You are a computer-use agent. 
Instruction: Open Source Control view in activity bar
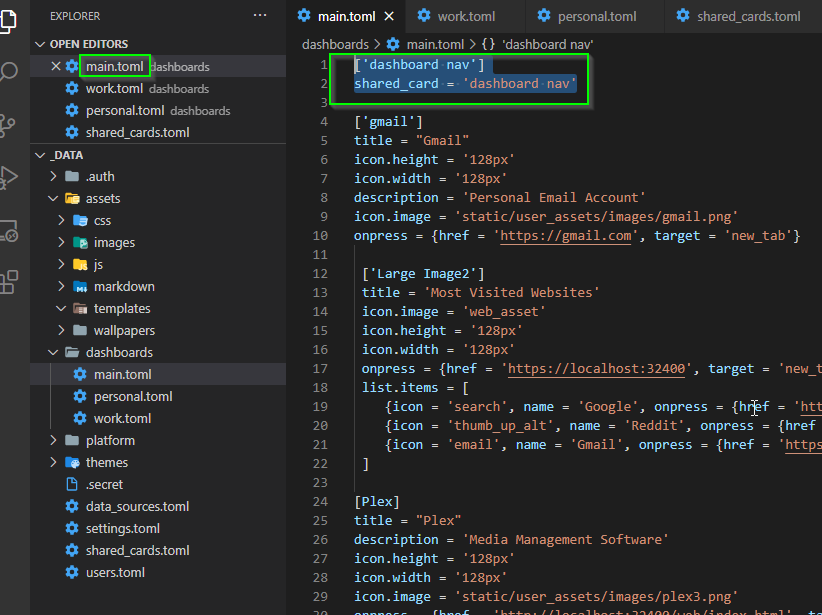tap(7, 126)
